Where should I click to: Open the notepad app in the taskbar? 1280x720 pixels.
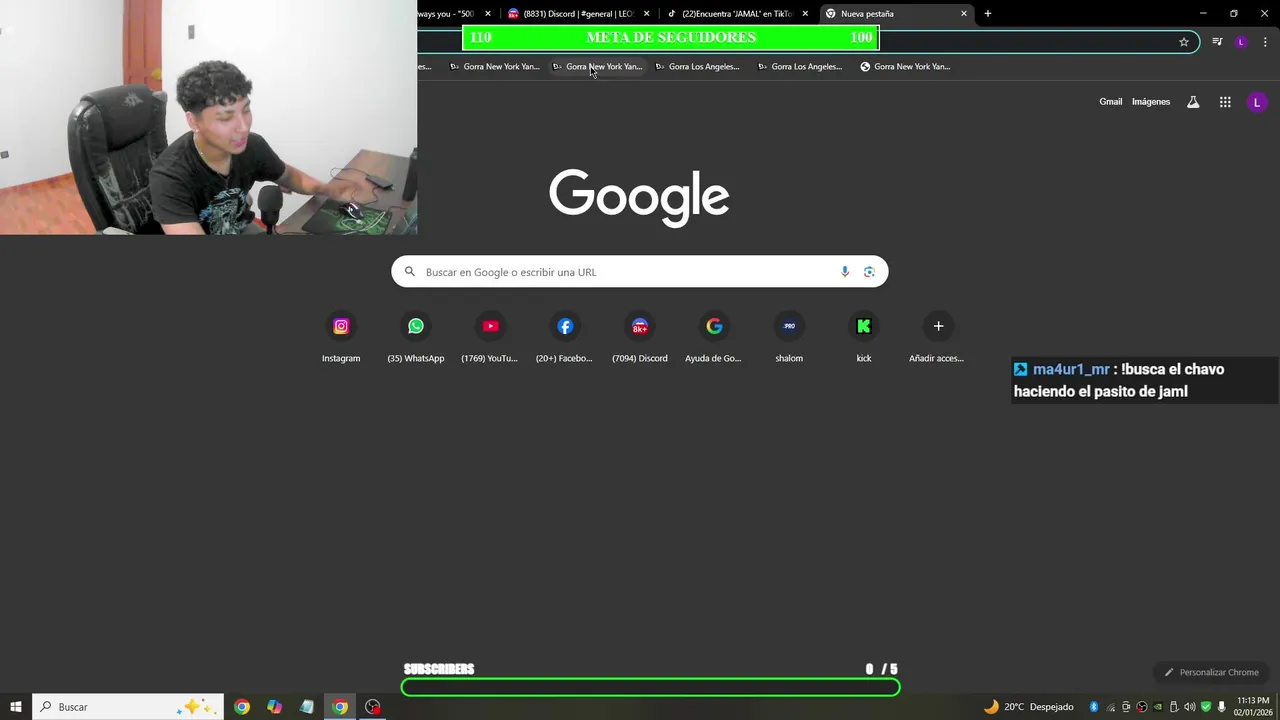pos(307,707)
